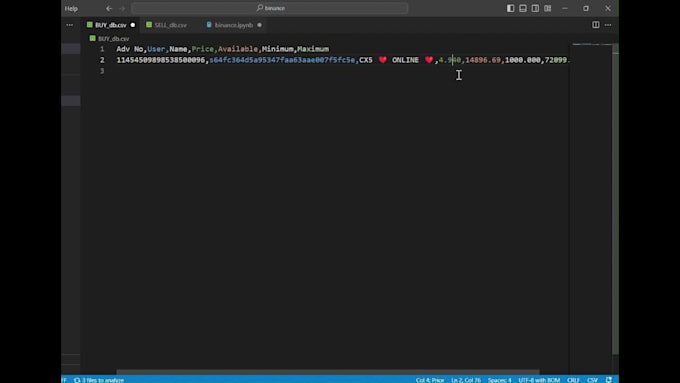Image resolution: width=680 pixels, height=383 pixels.
Task: Click line number 3 in gutter
Action: point(102,71)
